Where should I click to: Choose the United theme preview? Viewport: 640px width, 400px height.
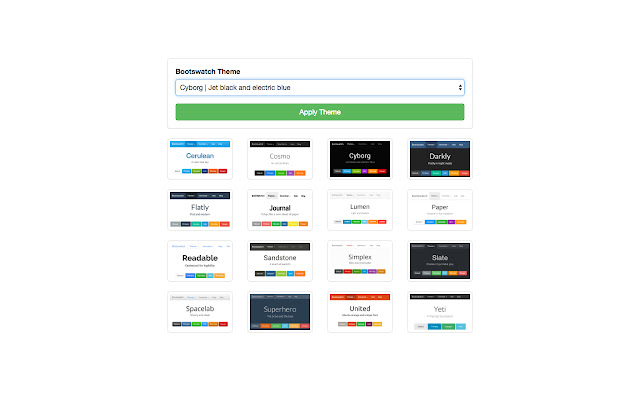tap(360, 312)
